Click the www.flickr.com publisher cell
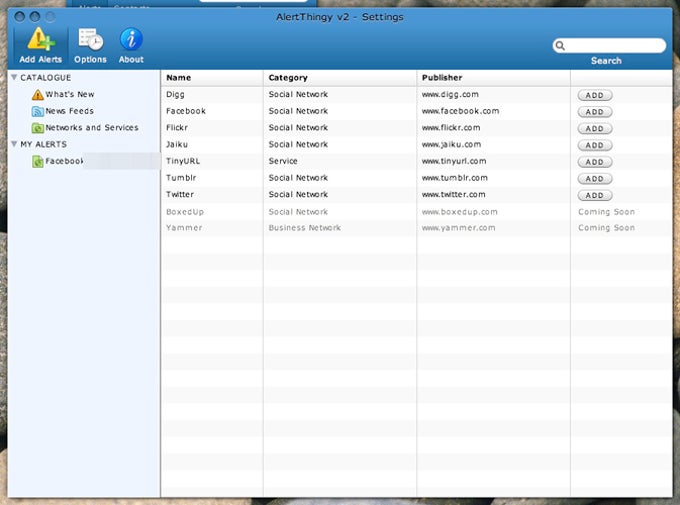Viewport: 680px width, 505px height. tap(451, 128)
